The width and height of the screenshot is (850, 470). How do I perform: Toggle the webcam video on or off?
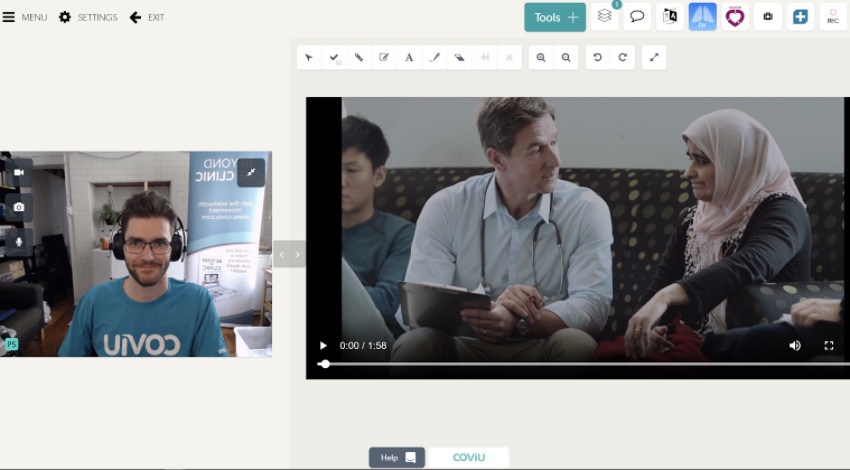click(18, 172)
